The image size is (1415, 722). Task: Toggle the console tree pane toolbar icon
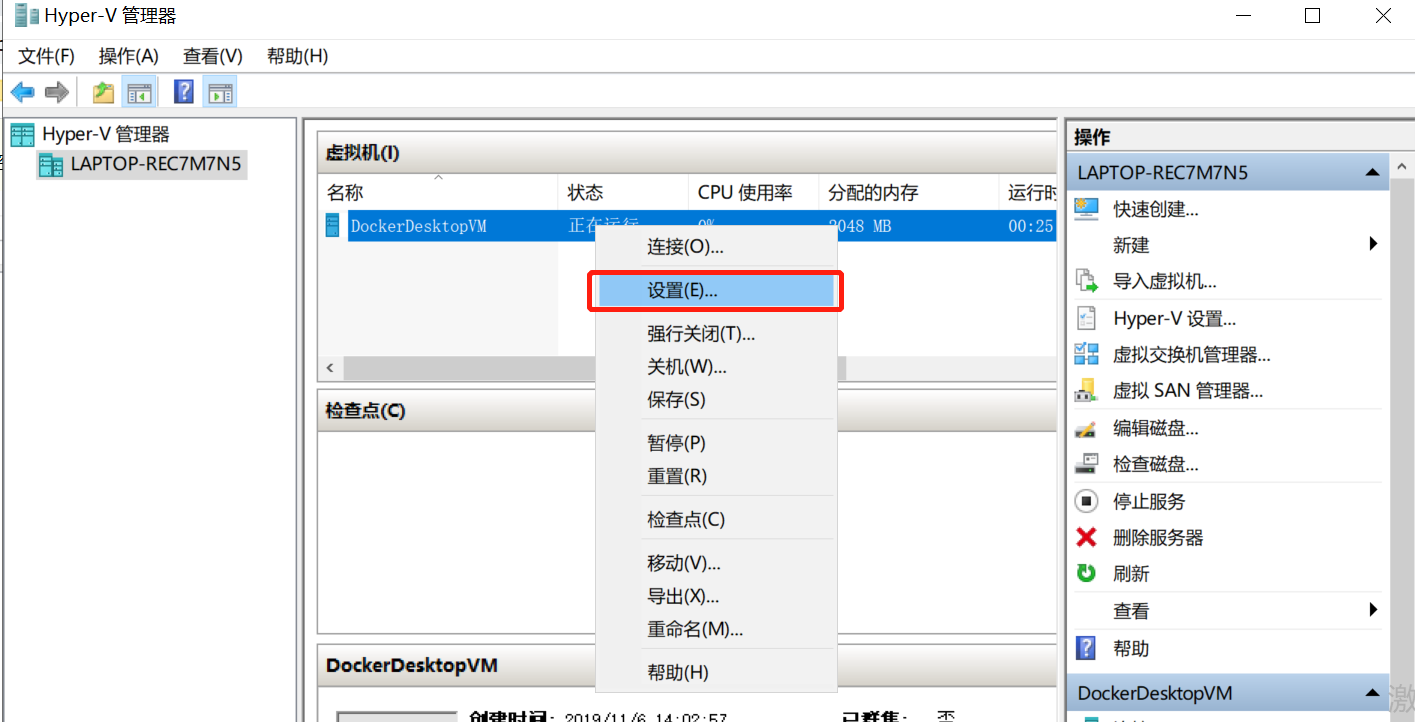(x=139, y=93)
